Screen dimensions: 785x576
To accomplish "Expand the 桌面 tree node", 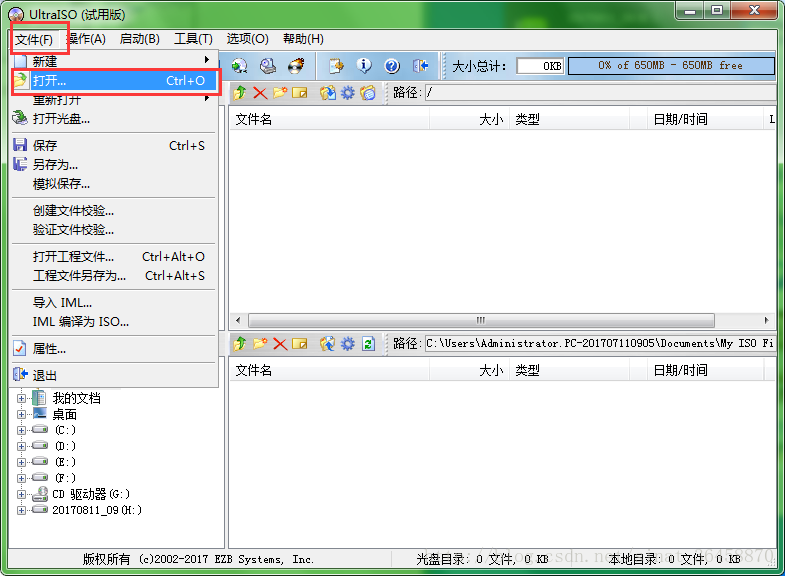I will [22, 414].
